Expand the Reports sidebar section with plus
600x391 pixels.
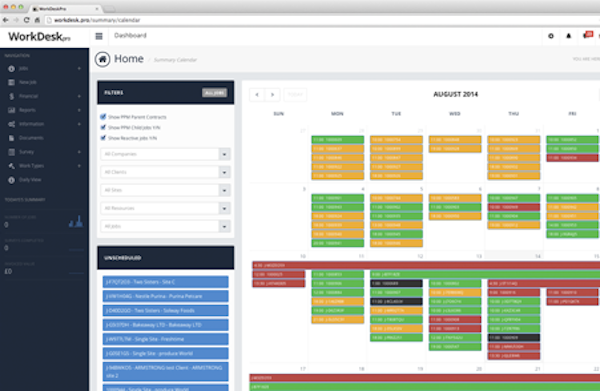[79, 110]
